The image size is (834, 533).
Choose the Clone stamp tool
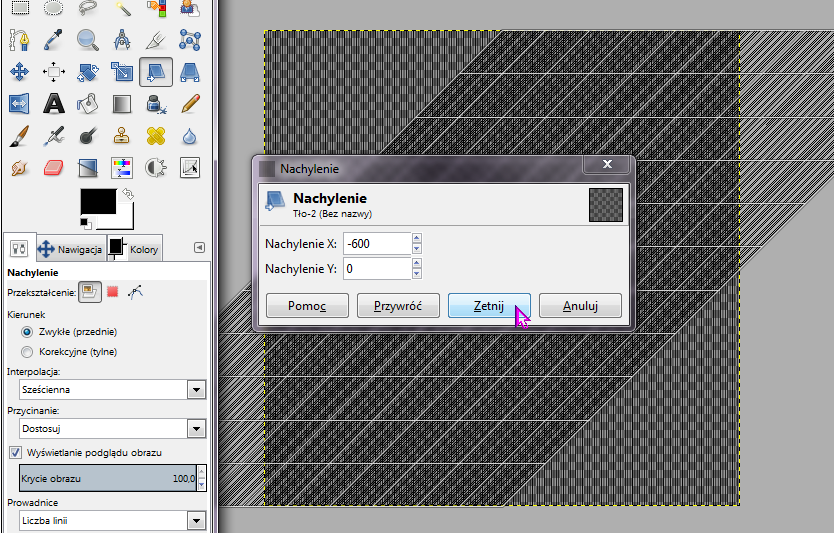point(122,135)
